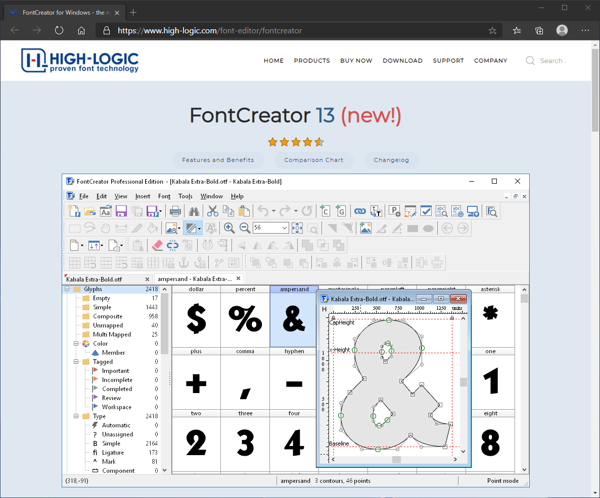Viewport: 600px width, 498px height.
Task: Open the Insert menu in FontCreator
Action: tap(143, 196)
